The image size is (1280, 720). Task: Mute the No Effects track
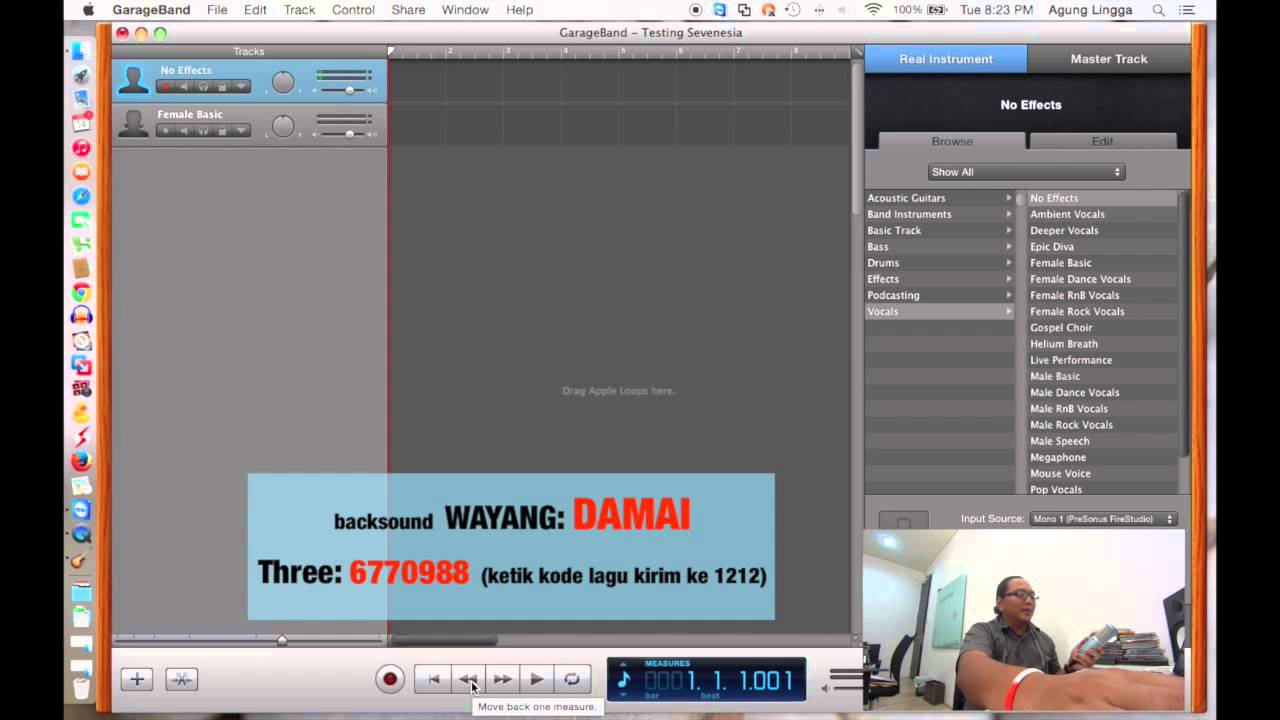pos(184,87)
